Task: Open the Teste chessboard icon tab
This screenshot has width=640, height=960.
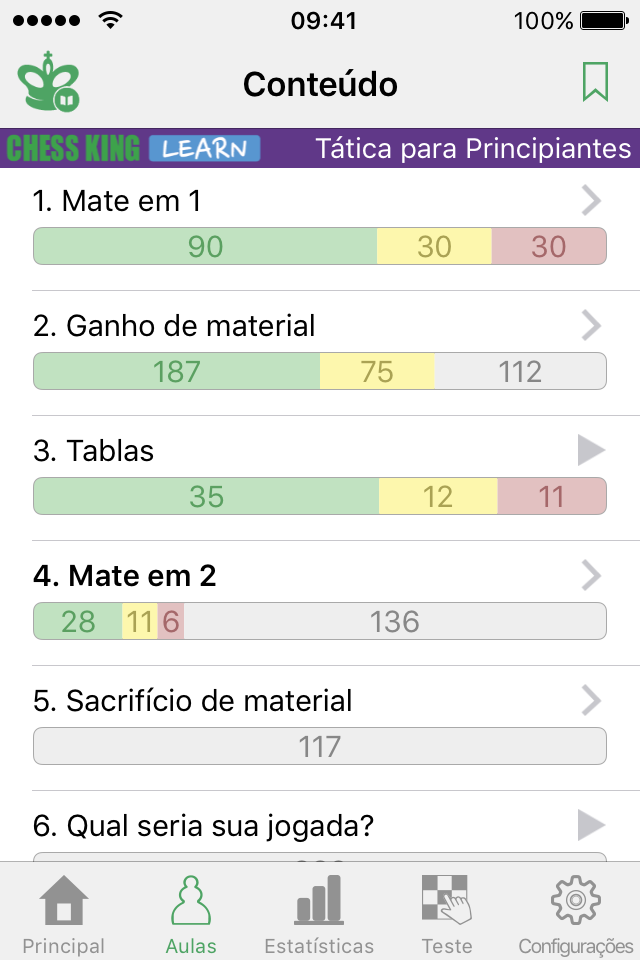Action: coord(446,914)
